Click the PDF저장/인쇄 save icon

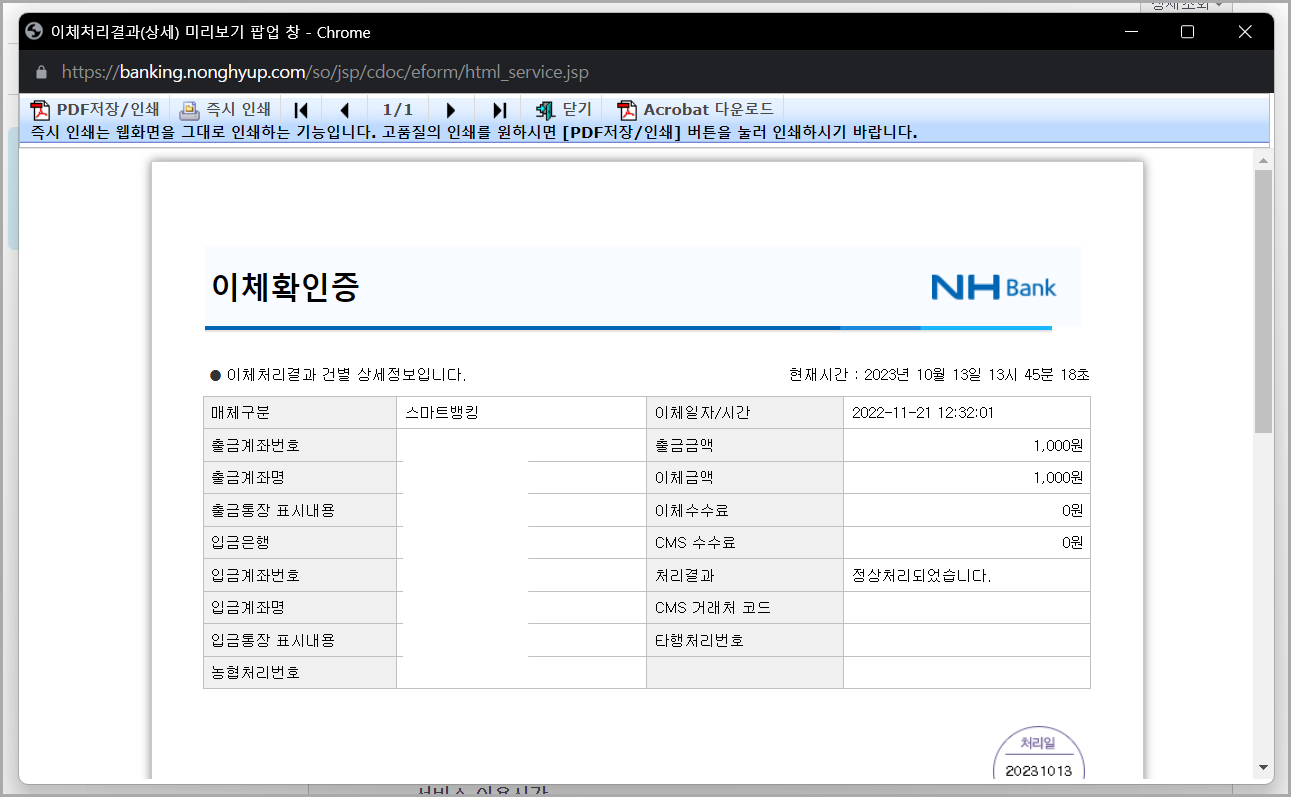coord(40,109)
